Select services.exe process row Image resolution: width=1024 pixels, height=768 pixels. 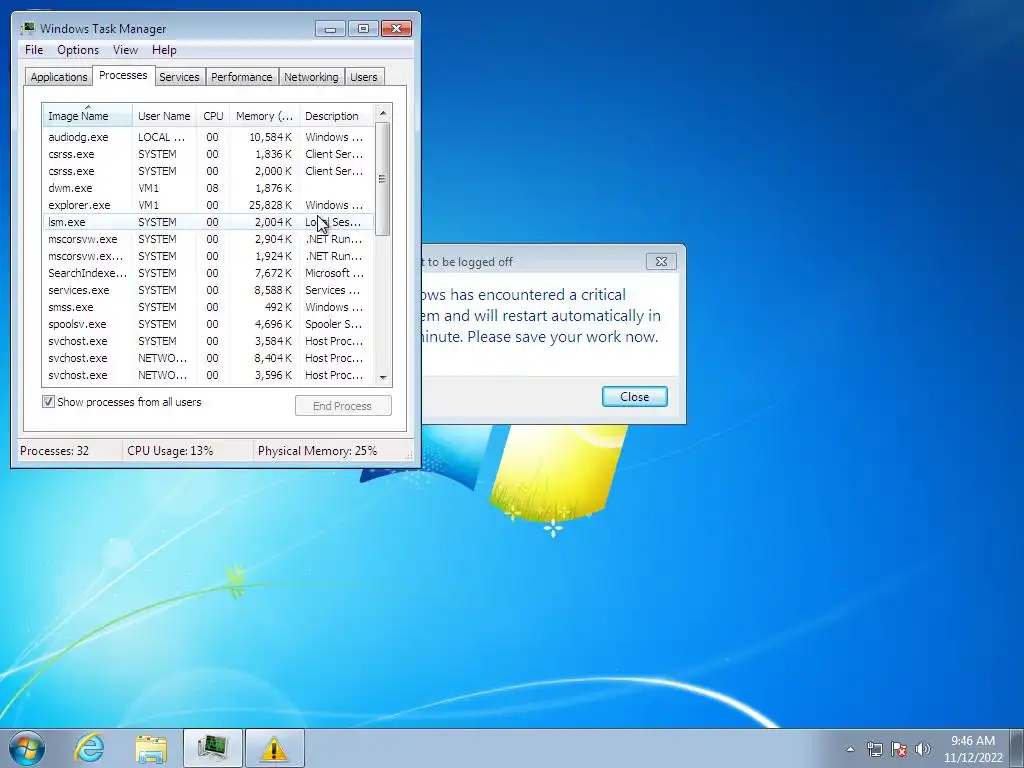(209, 290)
